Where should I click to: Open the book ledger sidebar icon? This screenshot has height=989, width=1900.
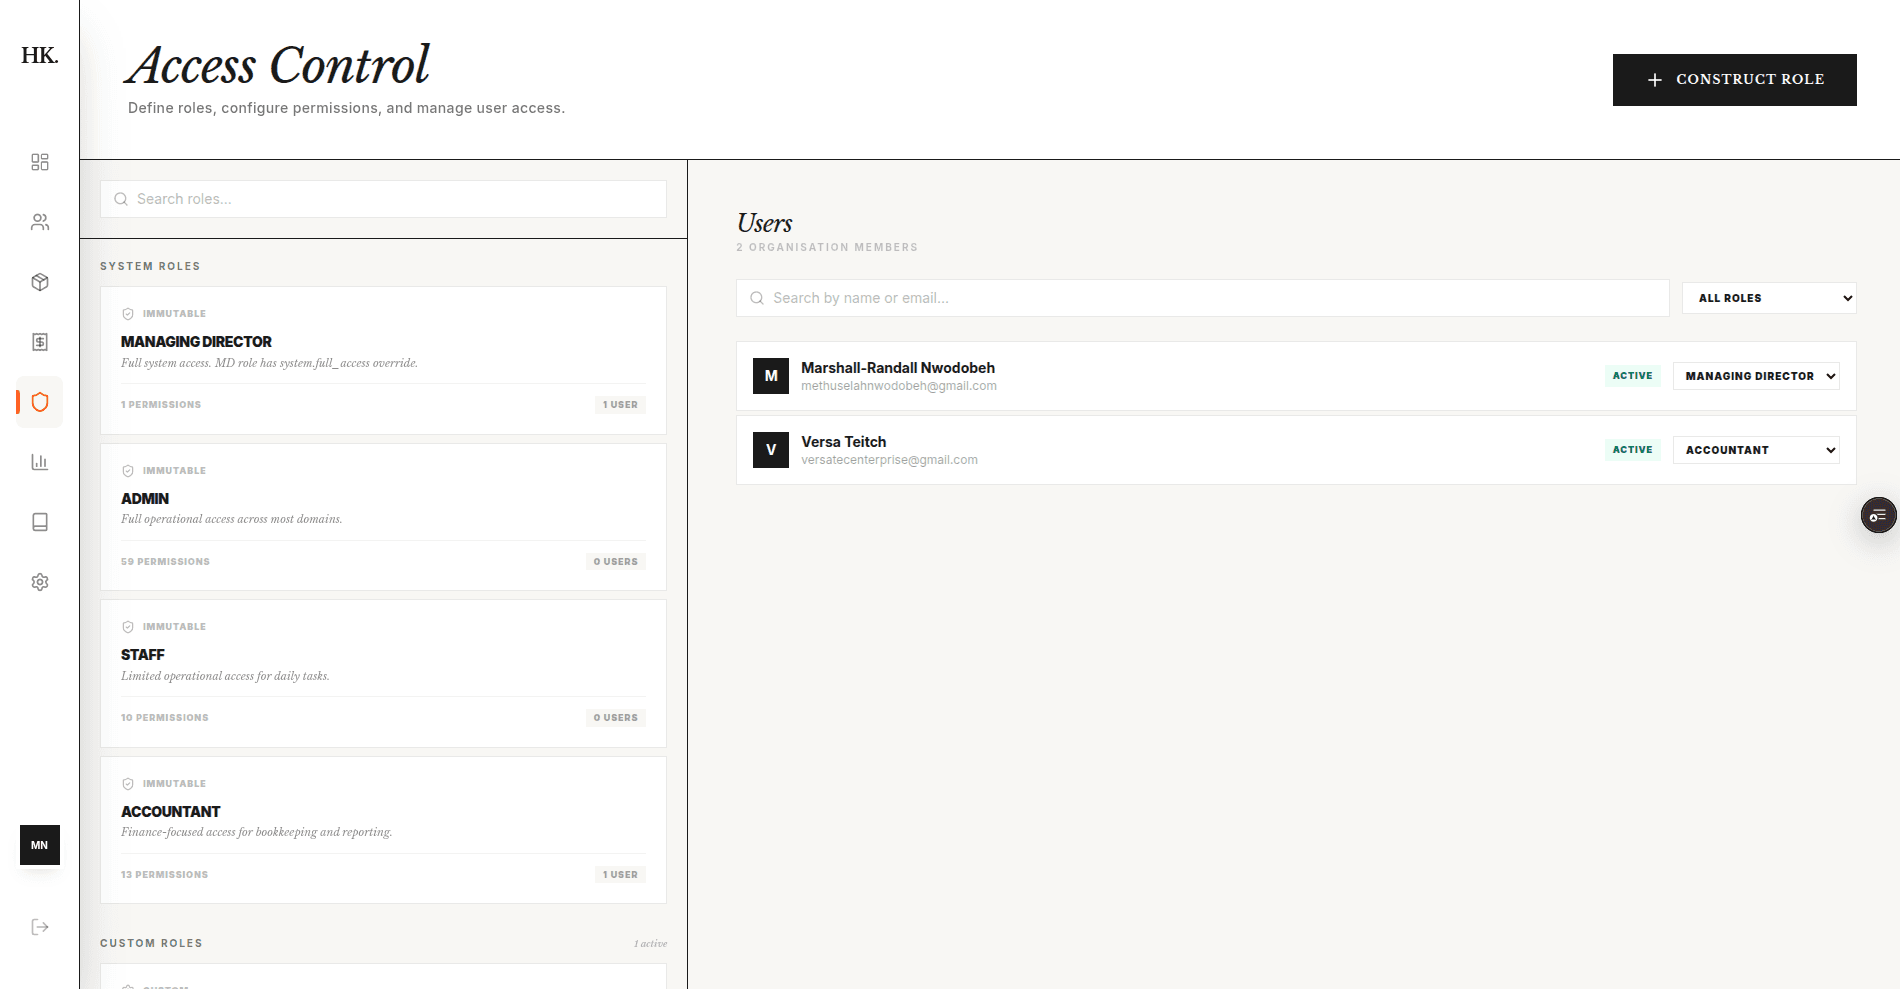click(40, 522)
